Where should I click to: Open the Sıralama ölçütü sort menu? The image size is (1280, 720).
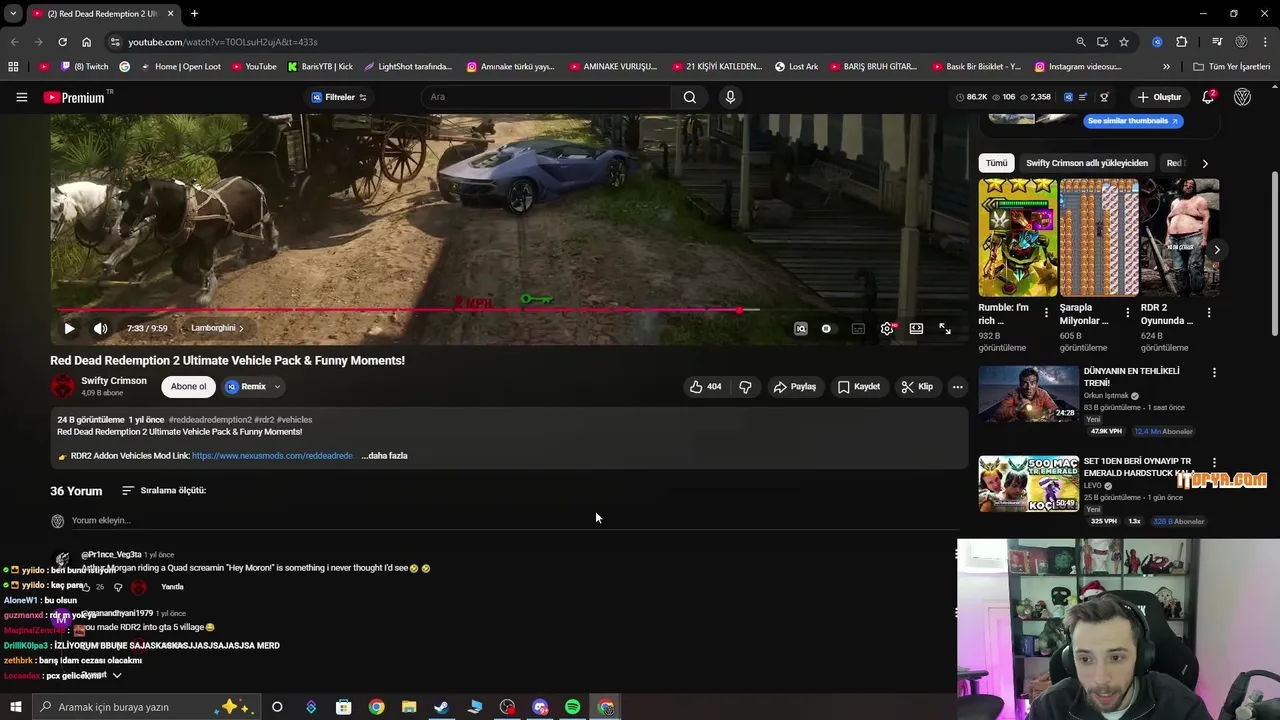[164, 491]
